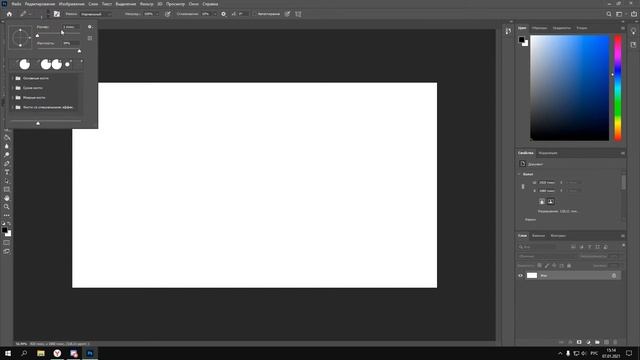Expand the first brush folder Основные кисти
640x360 pixels.
click(13, 78)
